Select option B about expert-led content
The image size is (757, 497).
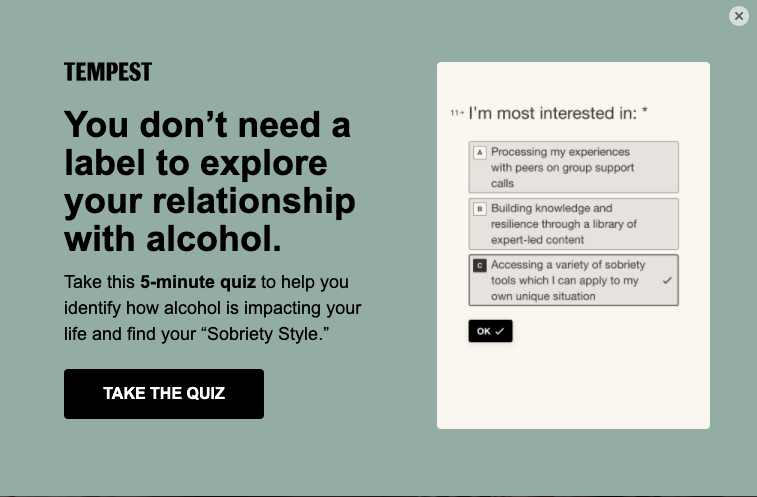pos(573,224)
